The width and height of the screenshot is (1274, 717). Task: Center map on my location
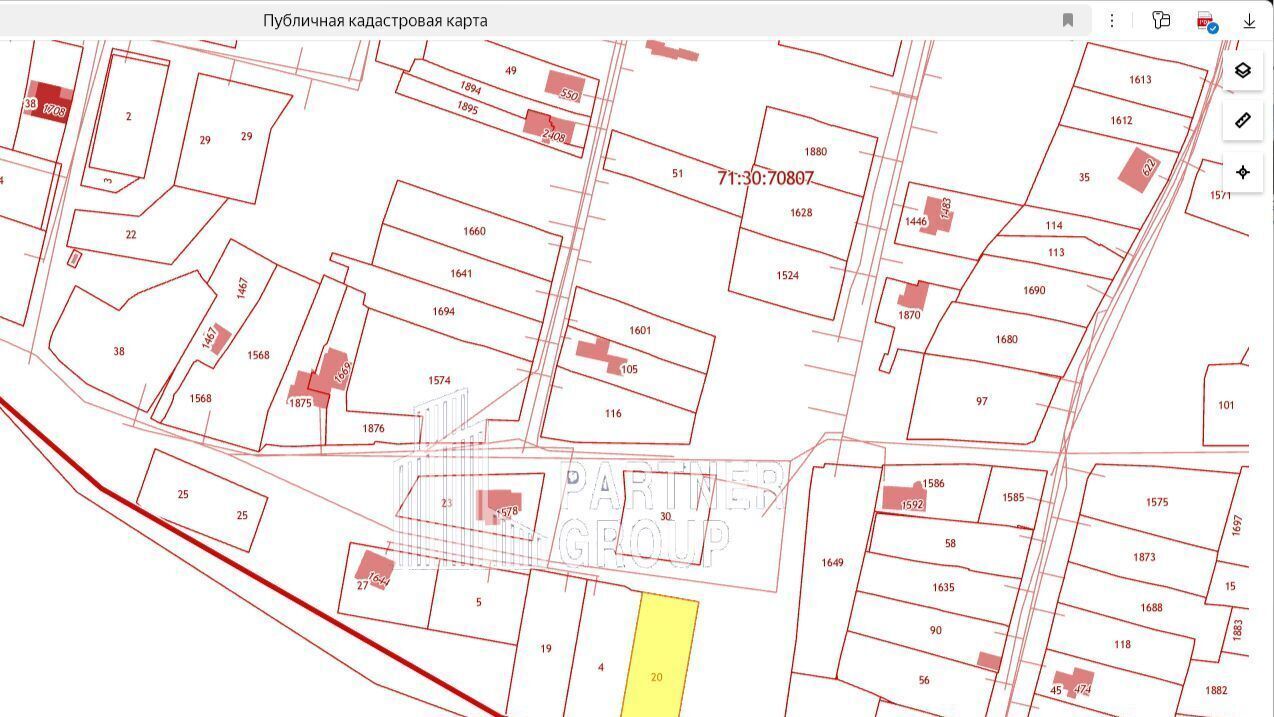tap(1242, 172)
